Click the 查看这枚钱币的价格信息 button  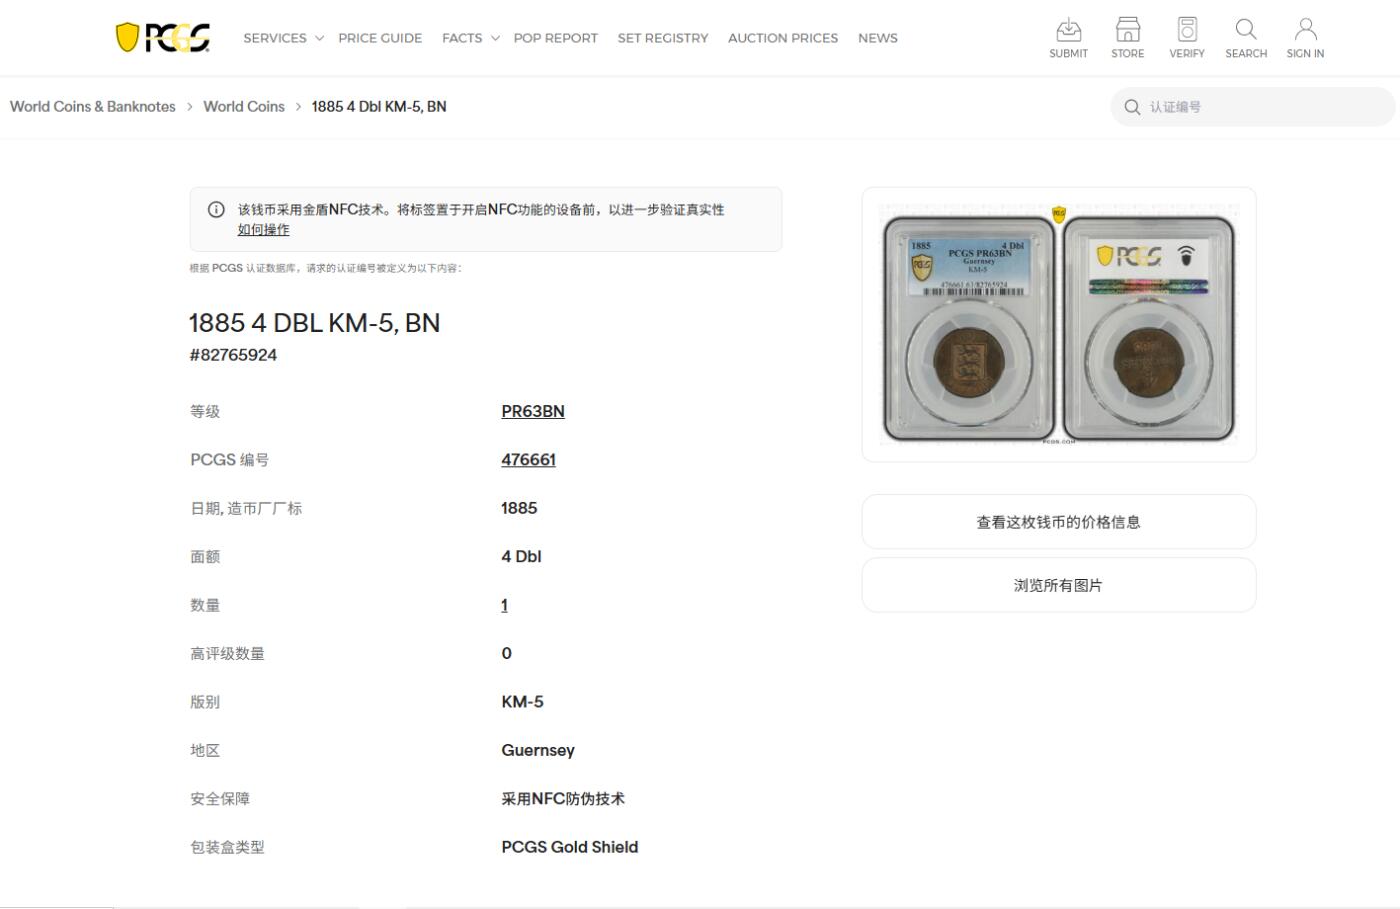(x=1058, y=521)
